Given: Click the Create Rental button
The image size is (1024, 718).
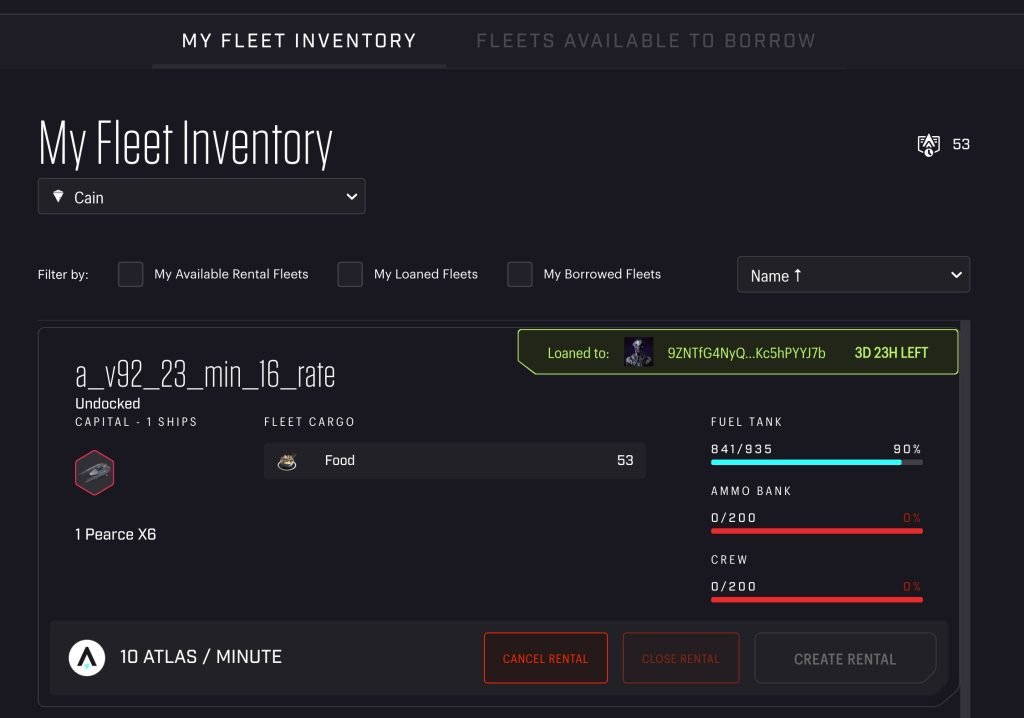Looking at the screenshot, I should [x=845, y=658].
